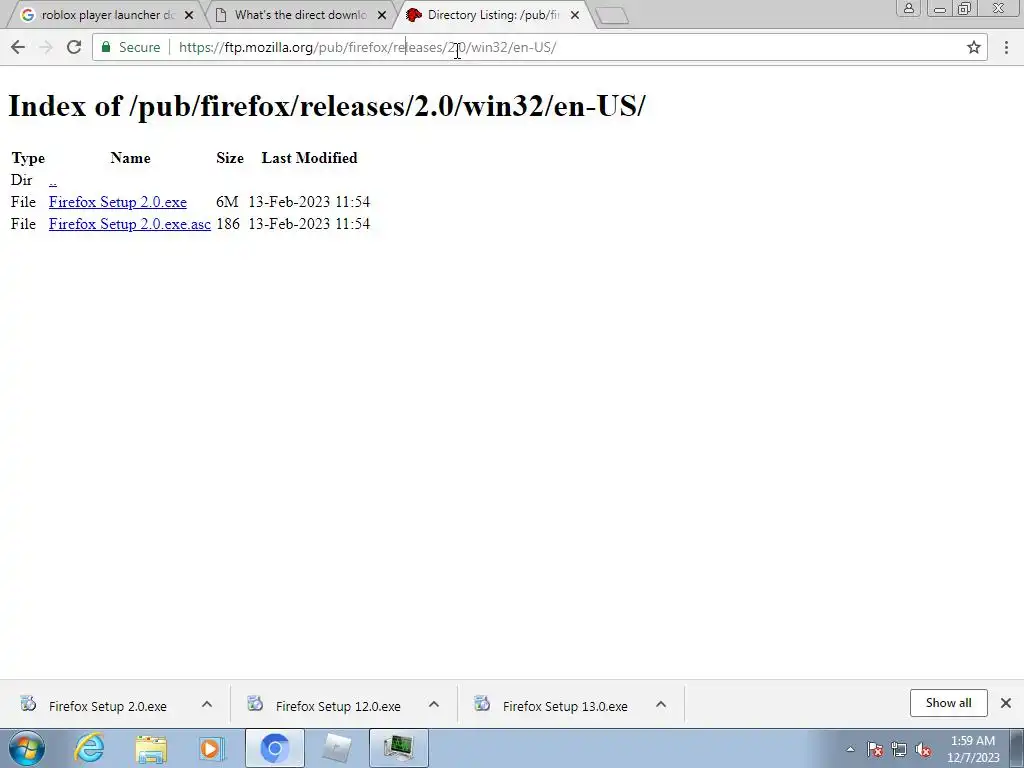Click the Type column header
This screenshot has width=1024, height=768.
[x=28, y=158]
